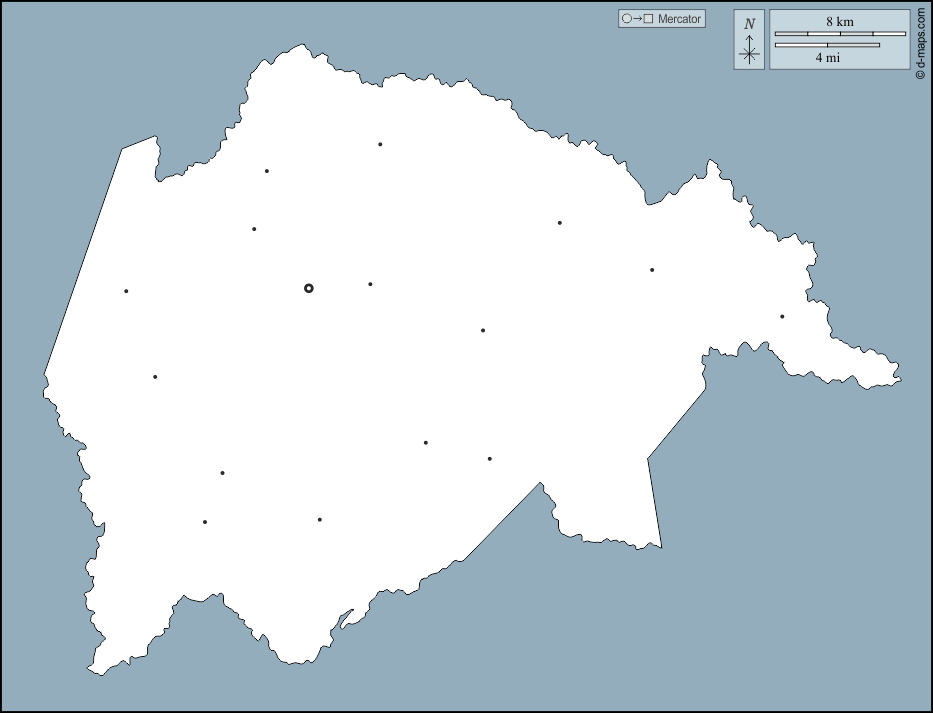Viewport: 933px width, 713px height.
Task: Click the 8 km scale text
Action: coord(839,21)
